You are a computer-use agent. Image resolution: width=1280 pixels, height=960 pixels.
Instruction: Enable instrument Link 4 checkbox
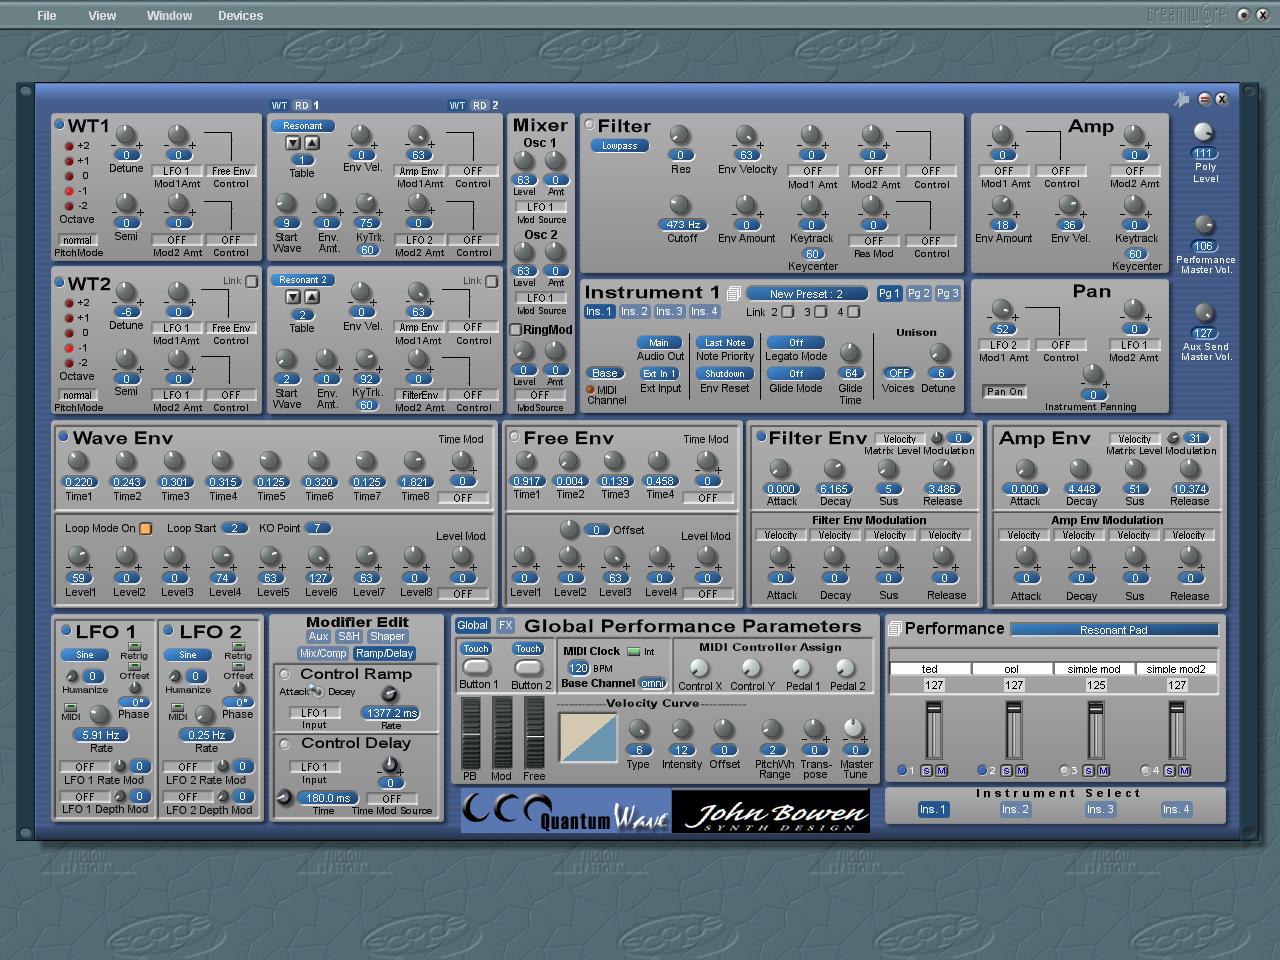(x=854, y=312)
